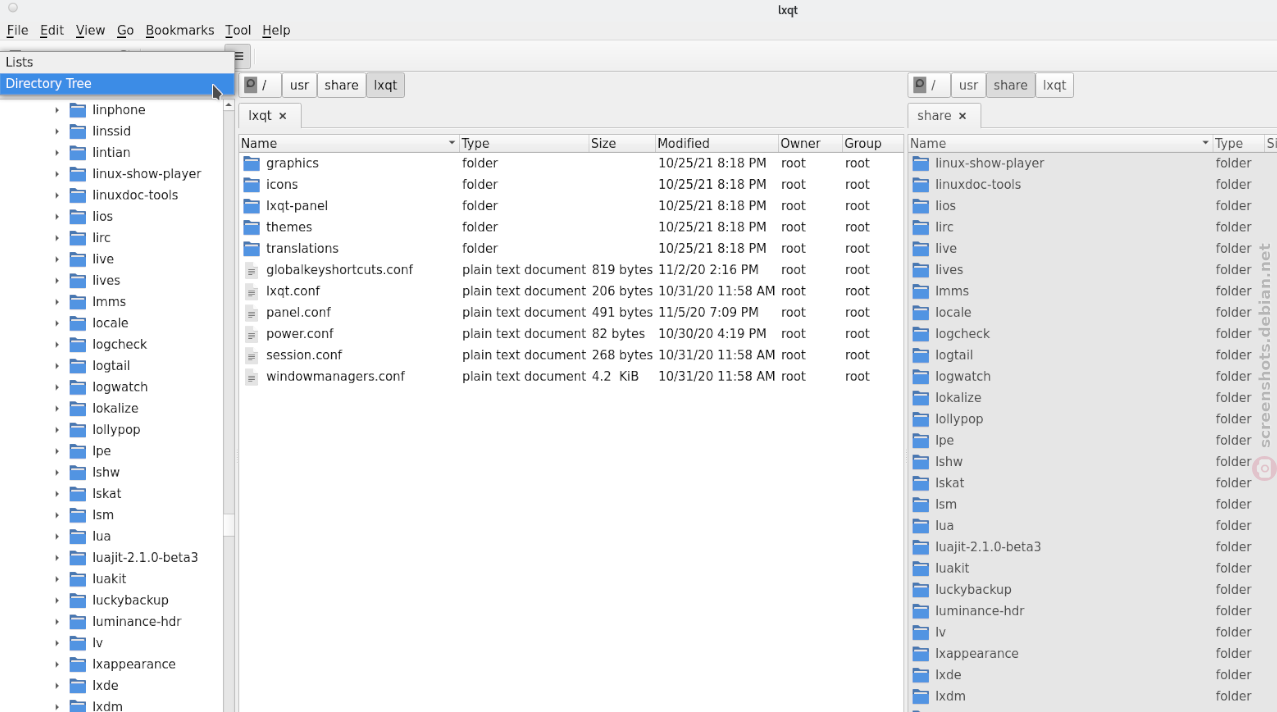The height and width of the screenshot is (712, 1277).
Task: Click the linssid folder icon in the directory tree
Action: click(77, 131)
